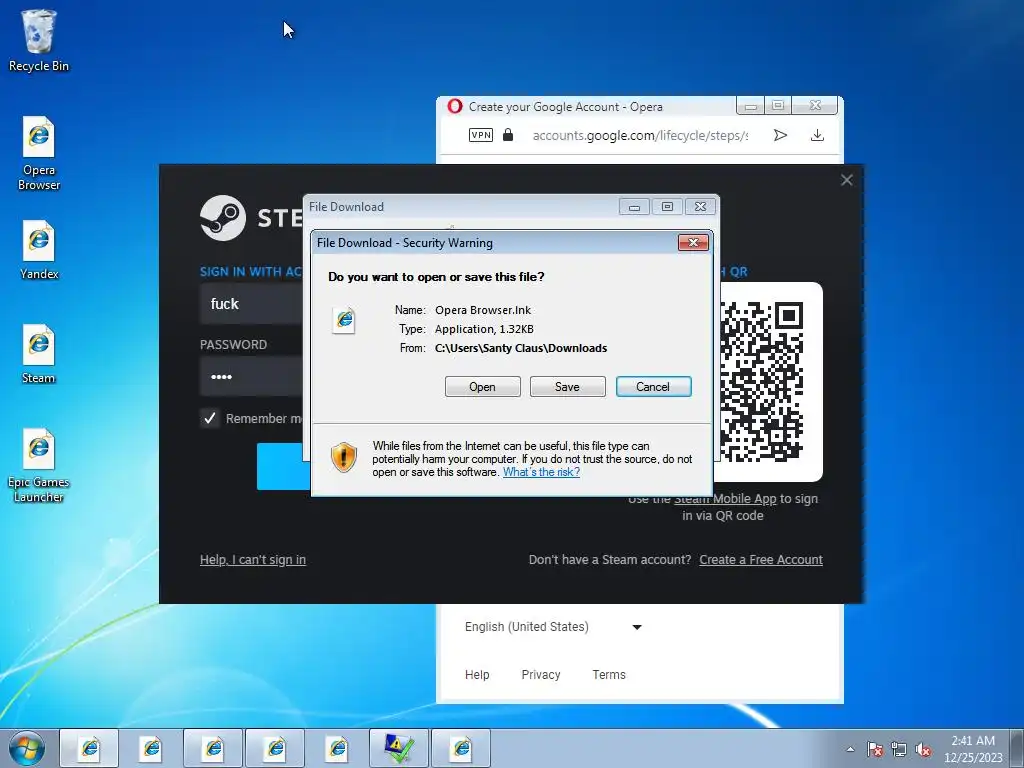Click the Show desktop strip at taskbar end
Viewport: 1024px width, 768px height.
coord(1017,748)
